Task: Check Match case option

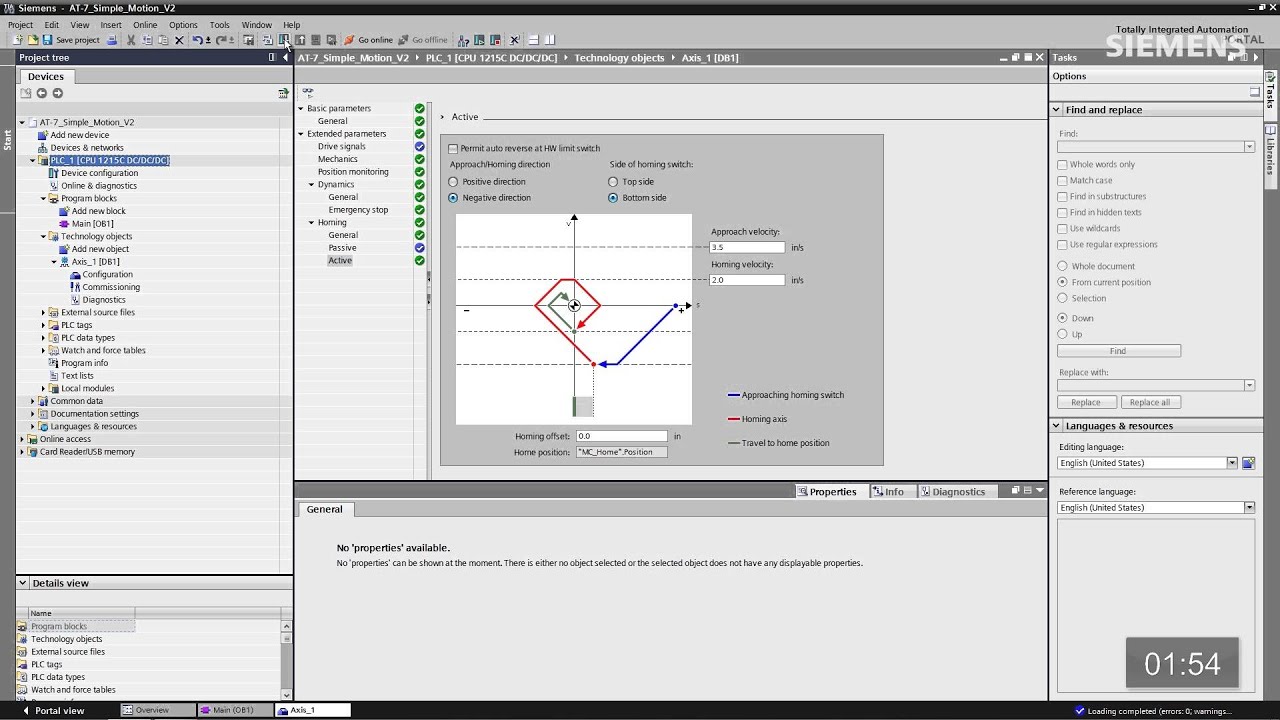Action: coord(1062,181)
